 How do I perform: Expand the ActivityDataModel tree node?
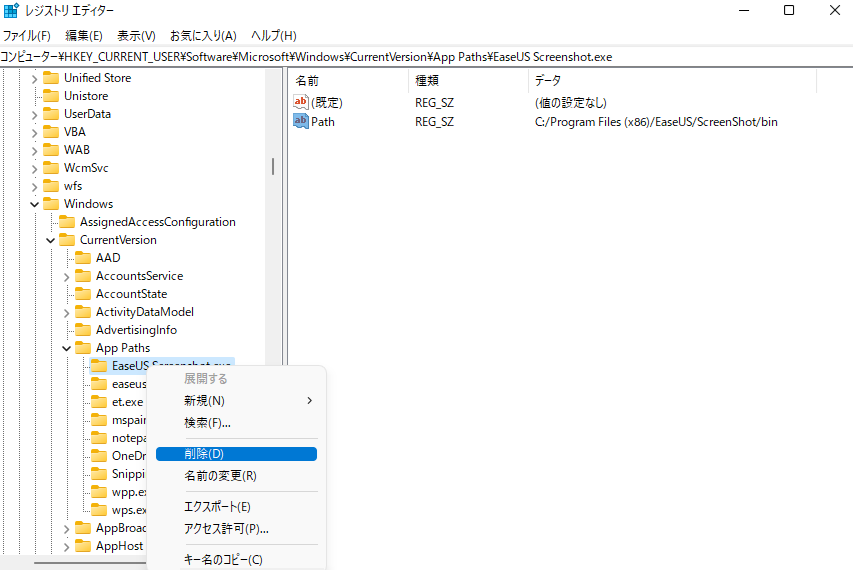click(67, 312)
